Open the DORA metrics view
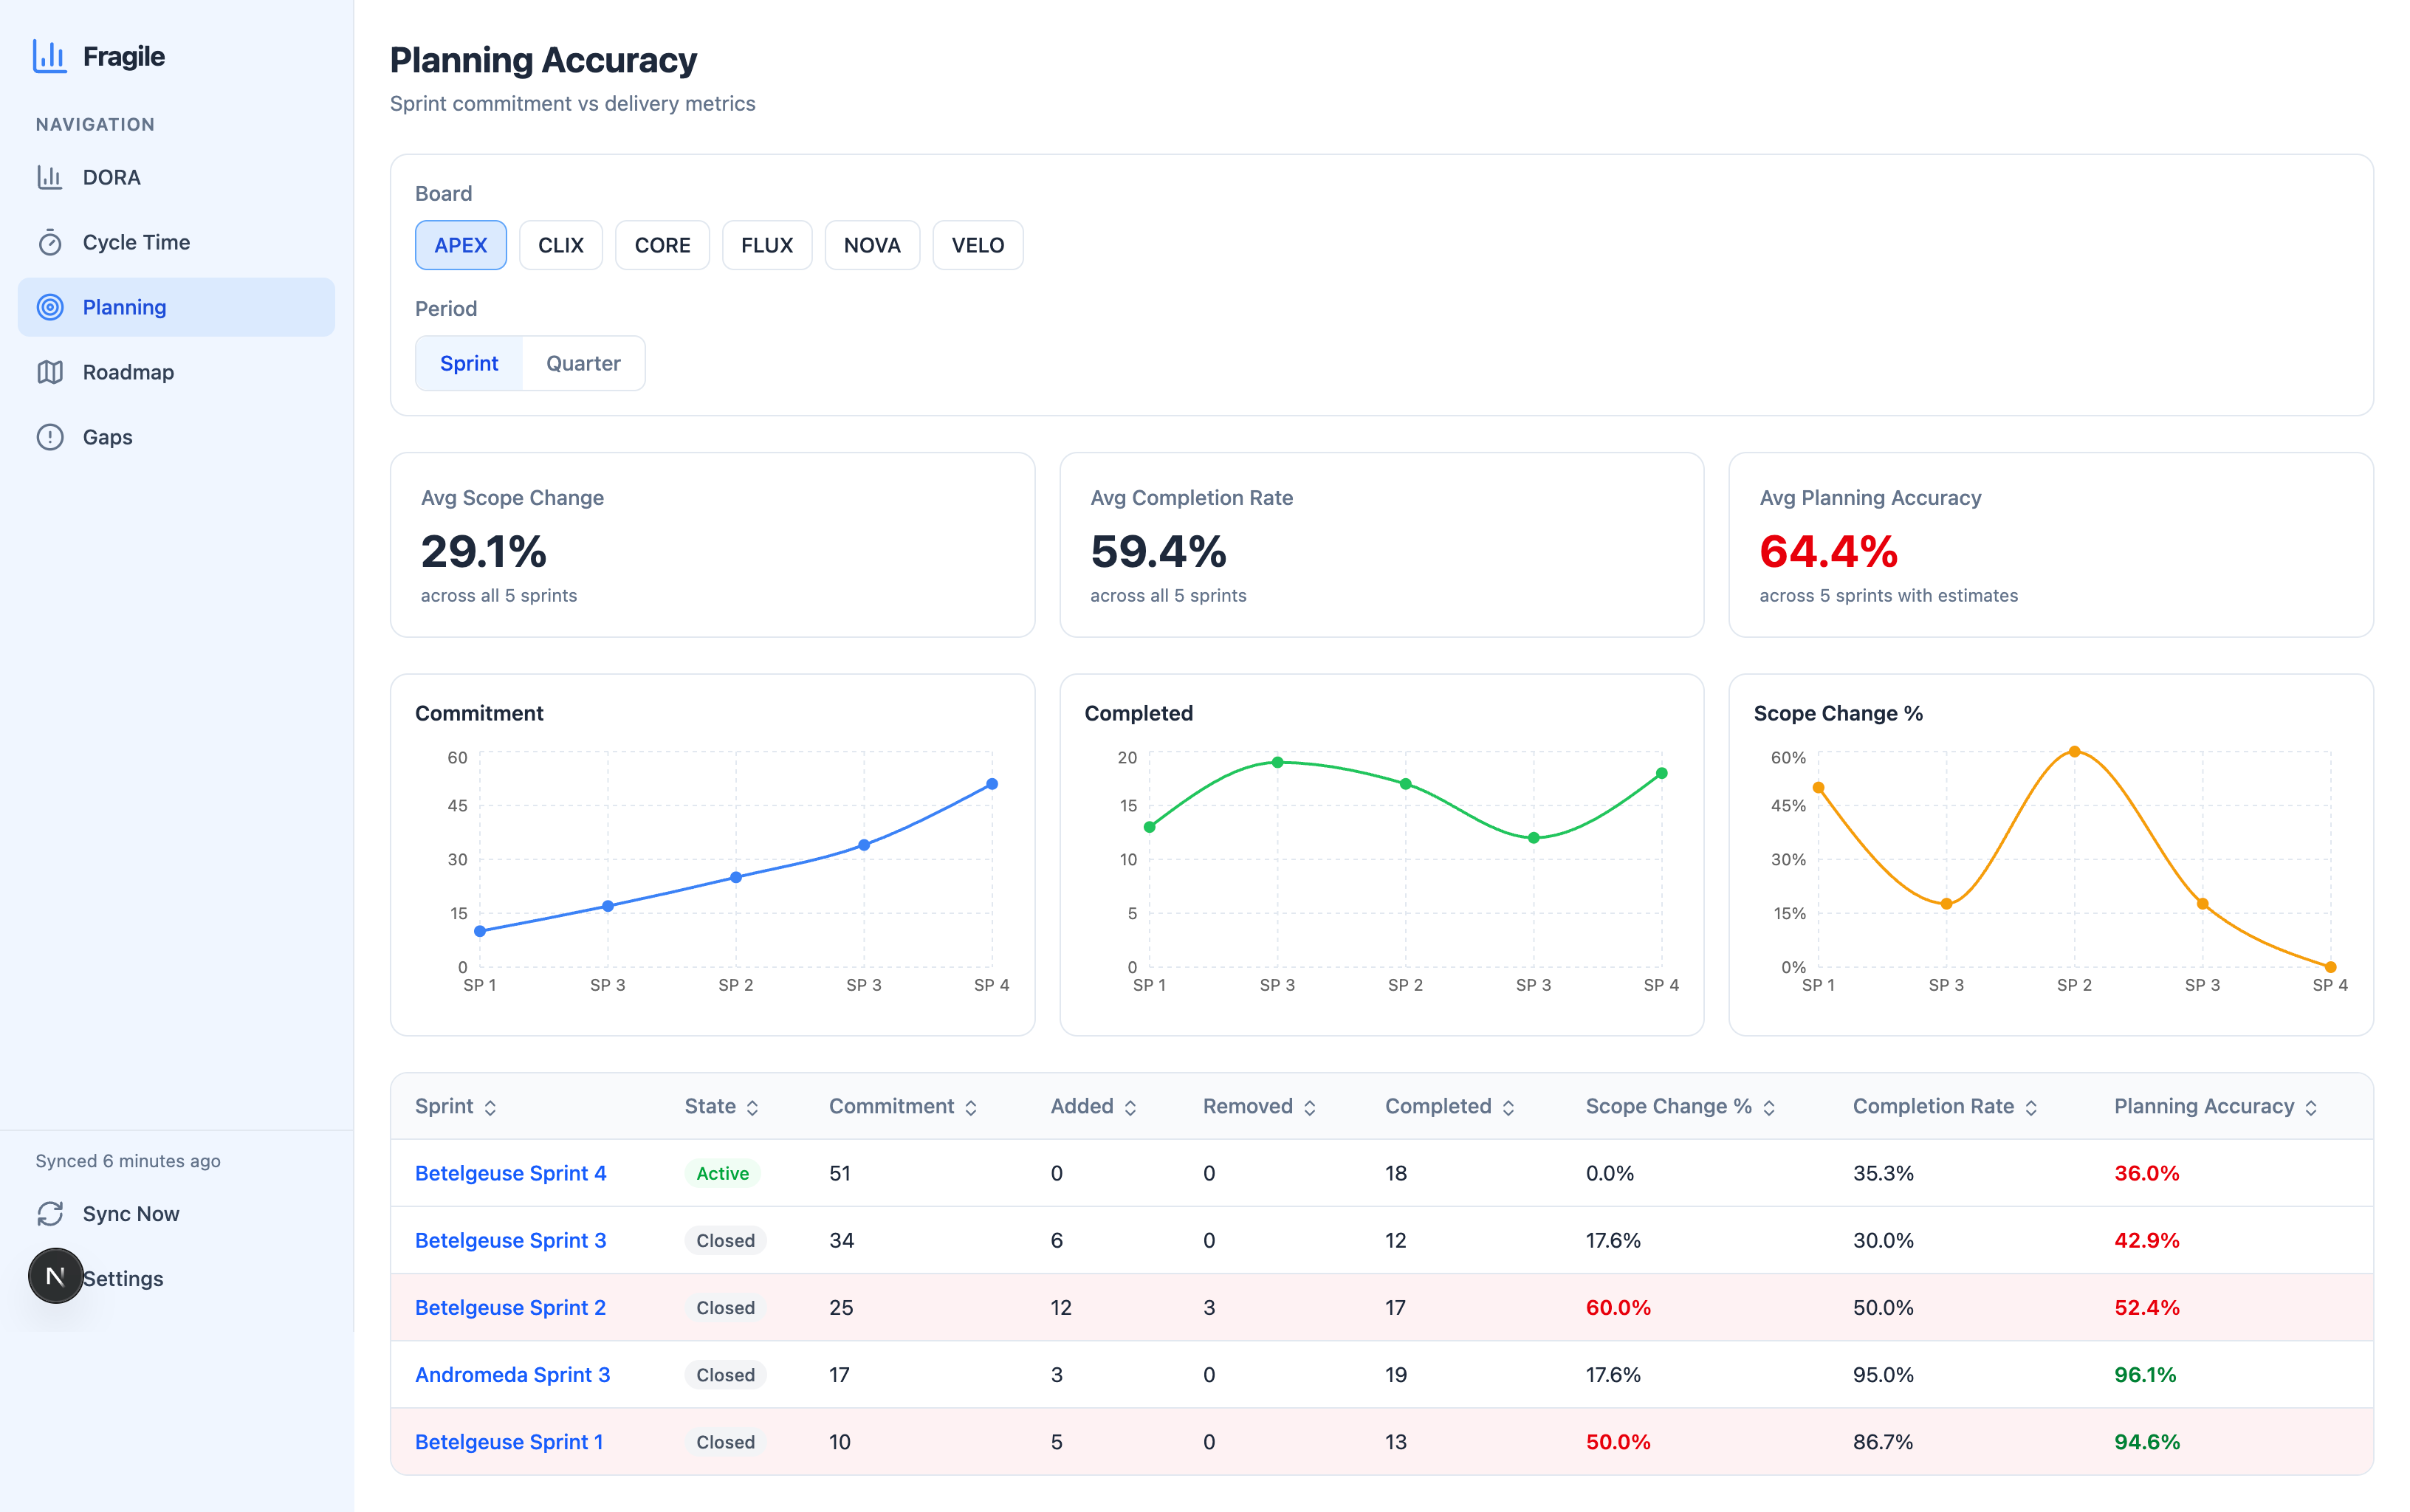 click(50, 177)
